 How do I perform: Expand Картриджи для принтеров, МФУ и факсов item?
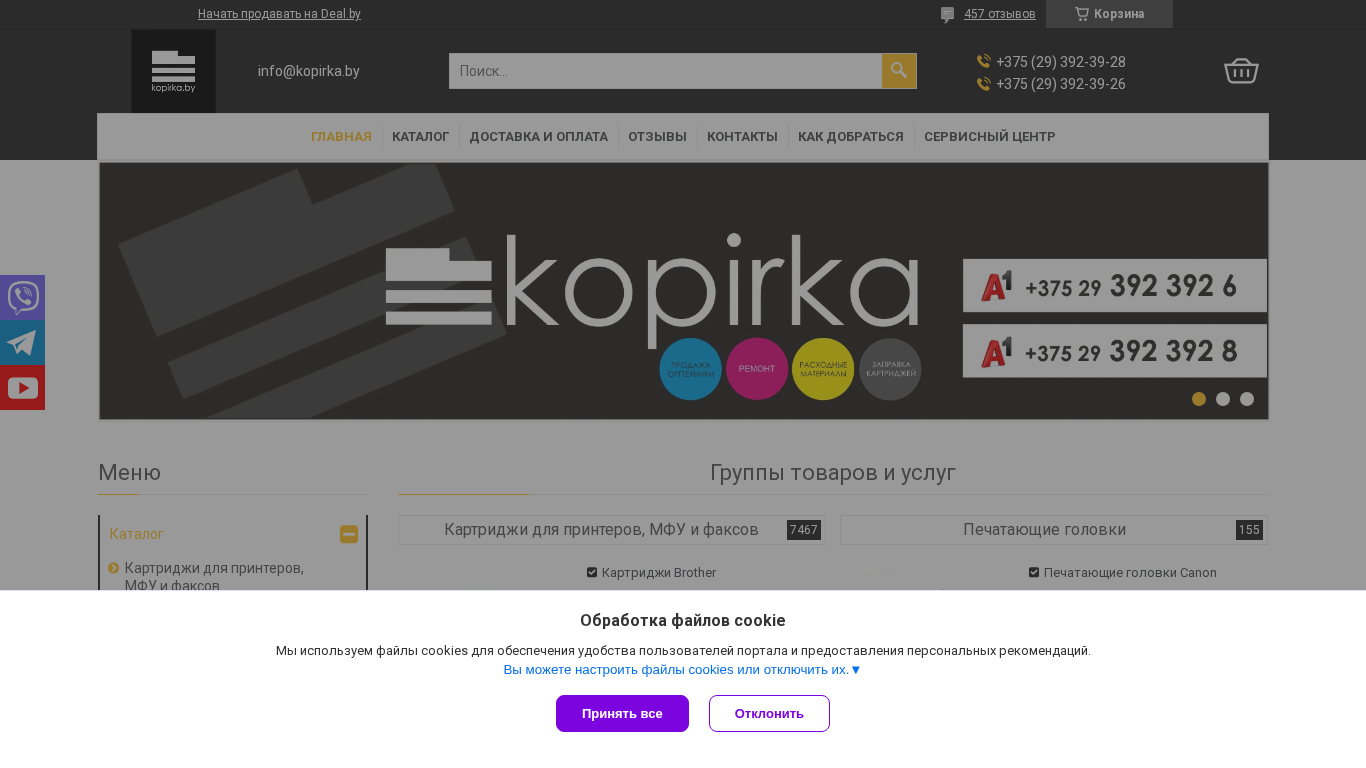(x=113, y=568)
